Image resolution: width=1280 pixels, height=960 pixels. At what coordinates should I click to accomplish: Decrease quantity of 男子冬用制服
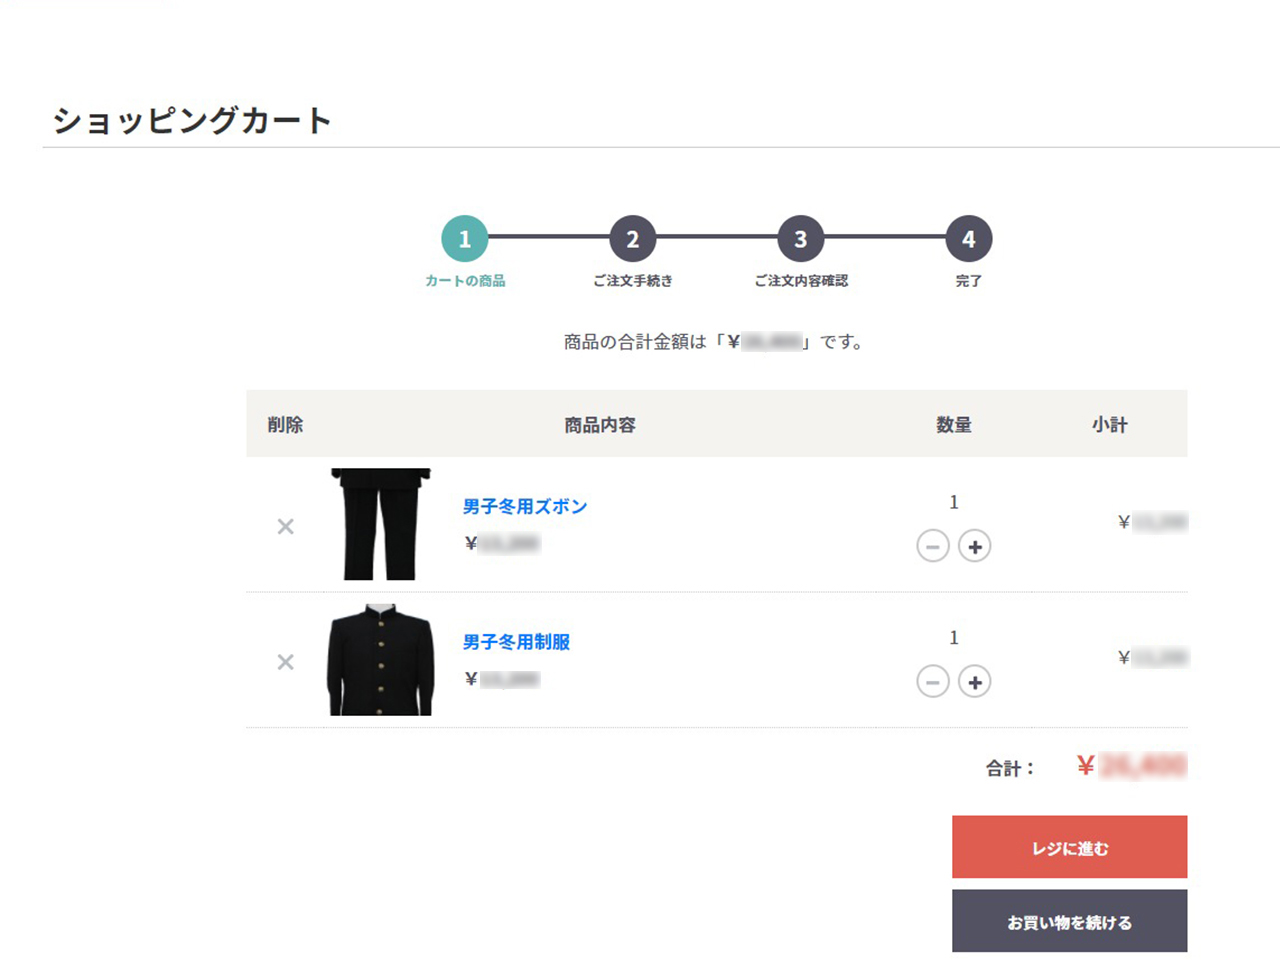pos(932,682)
